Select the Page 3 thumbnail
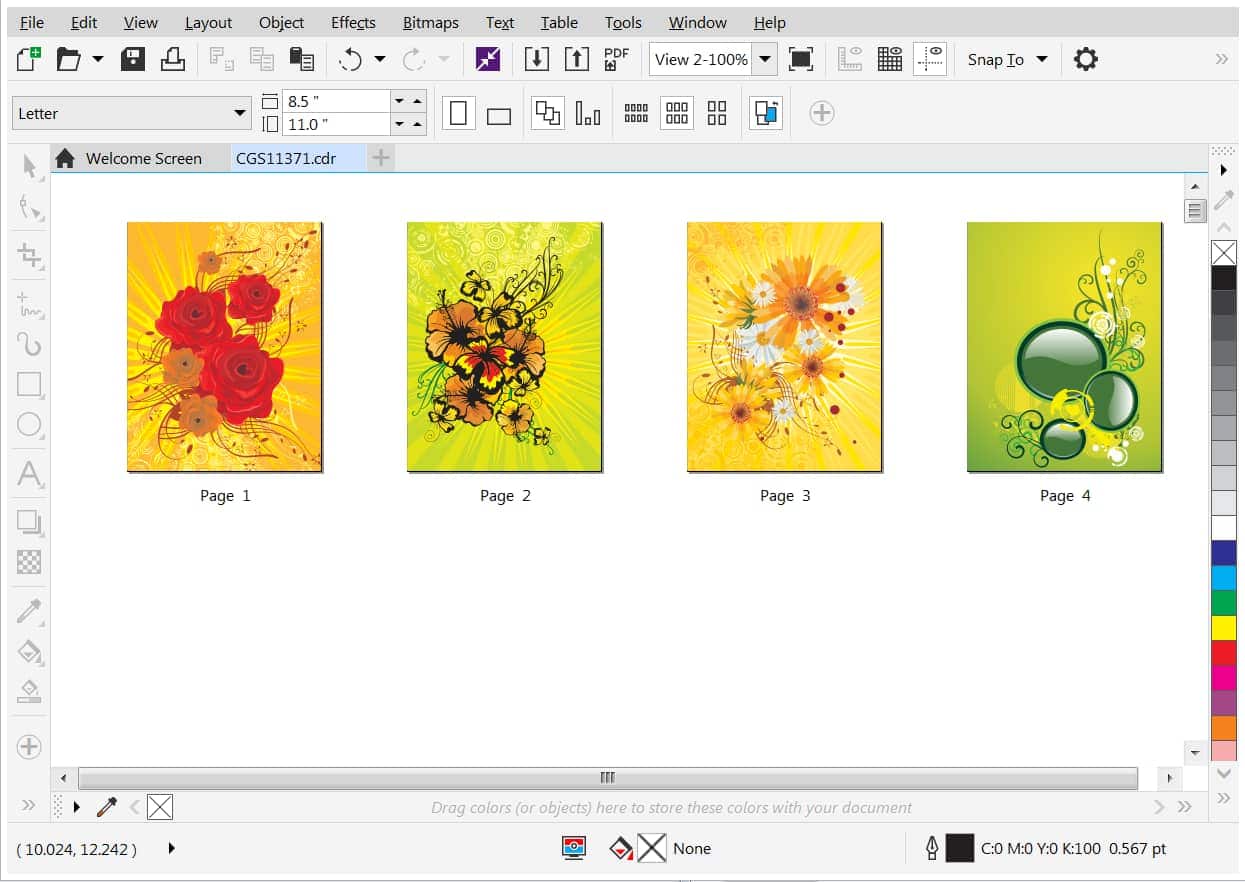The height and width of the screenshot is (882, 1245). tap(784, 346)
